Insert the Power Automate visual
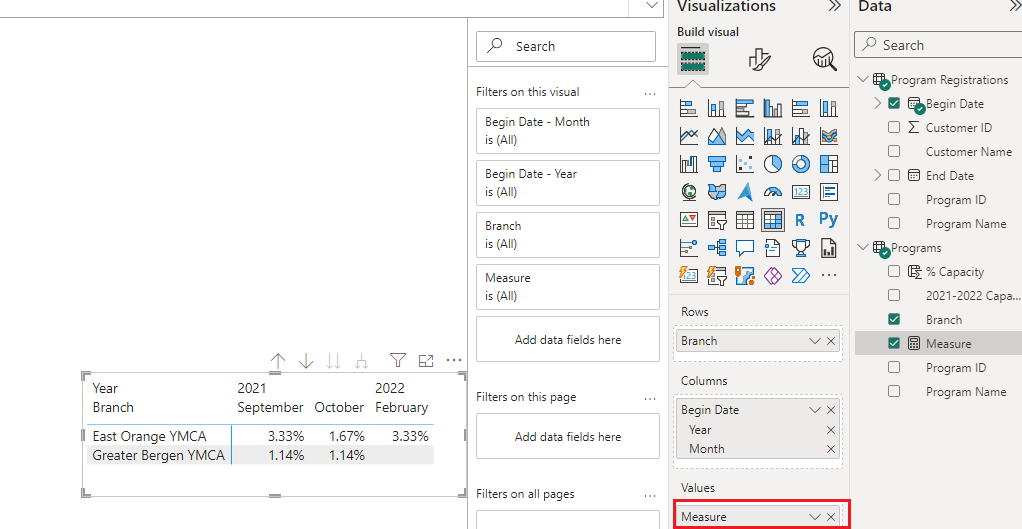The width and height of the screenshot is (1022, 529). 801,276
